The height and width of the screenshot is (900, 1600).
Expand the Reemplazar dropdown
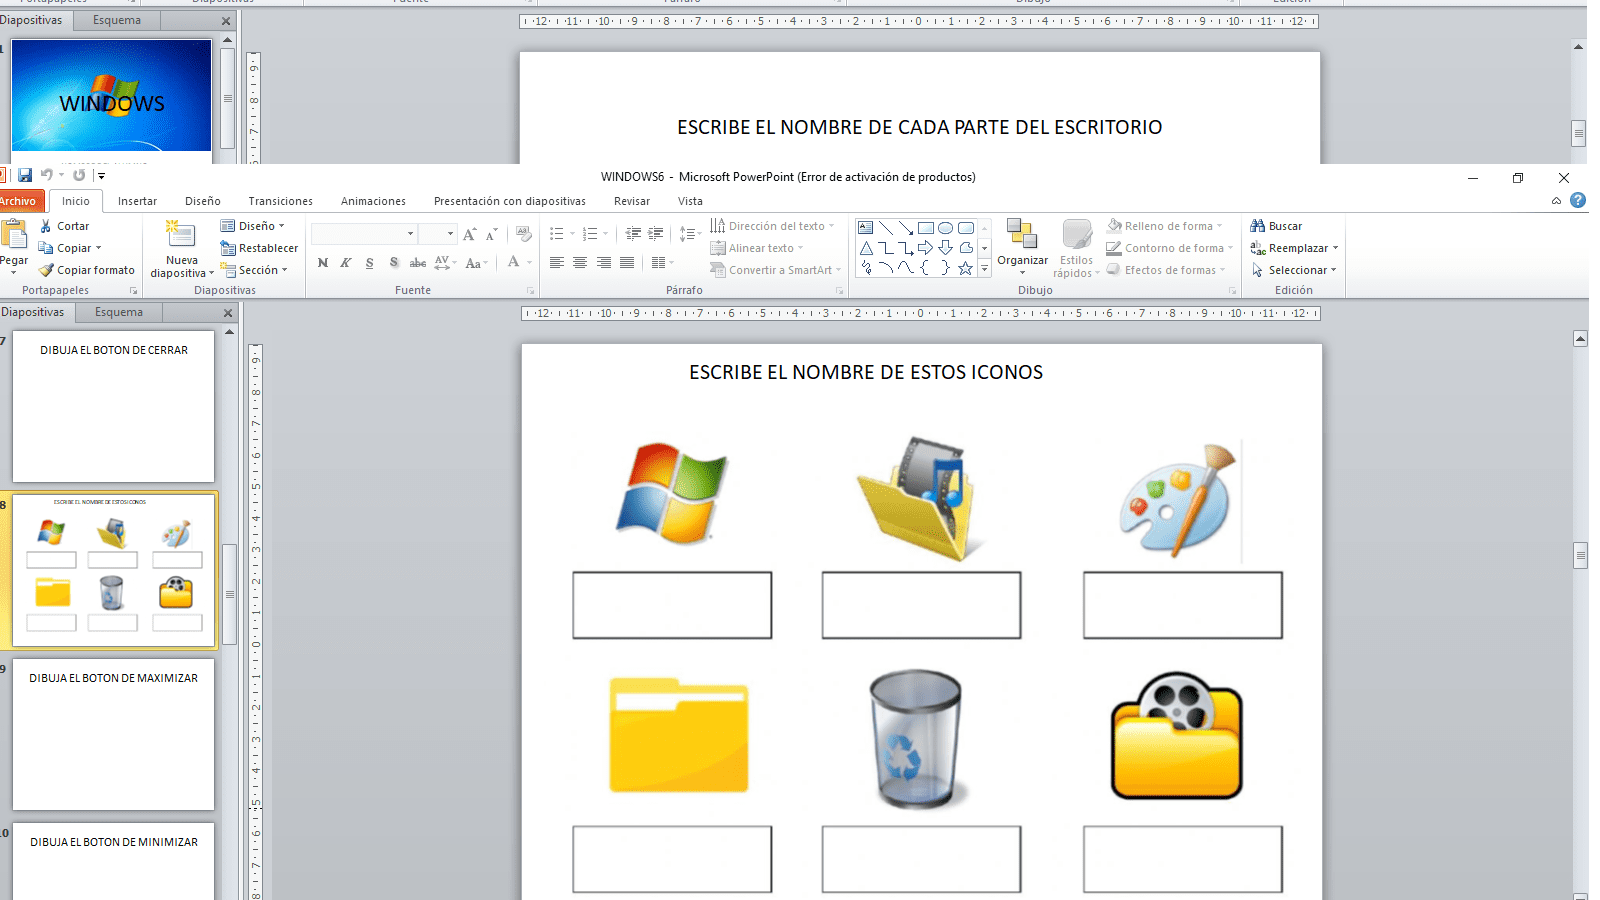pyautogui.click(x=1335, y=248)
